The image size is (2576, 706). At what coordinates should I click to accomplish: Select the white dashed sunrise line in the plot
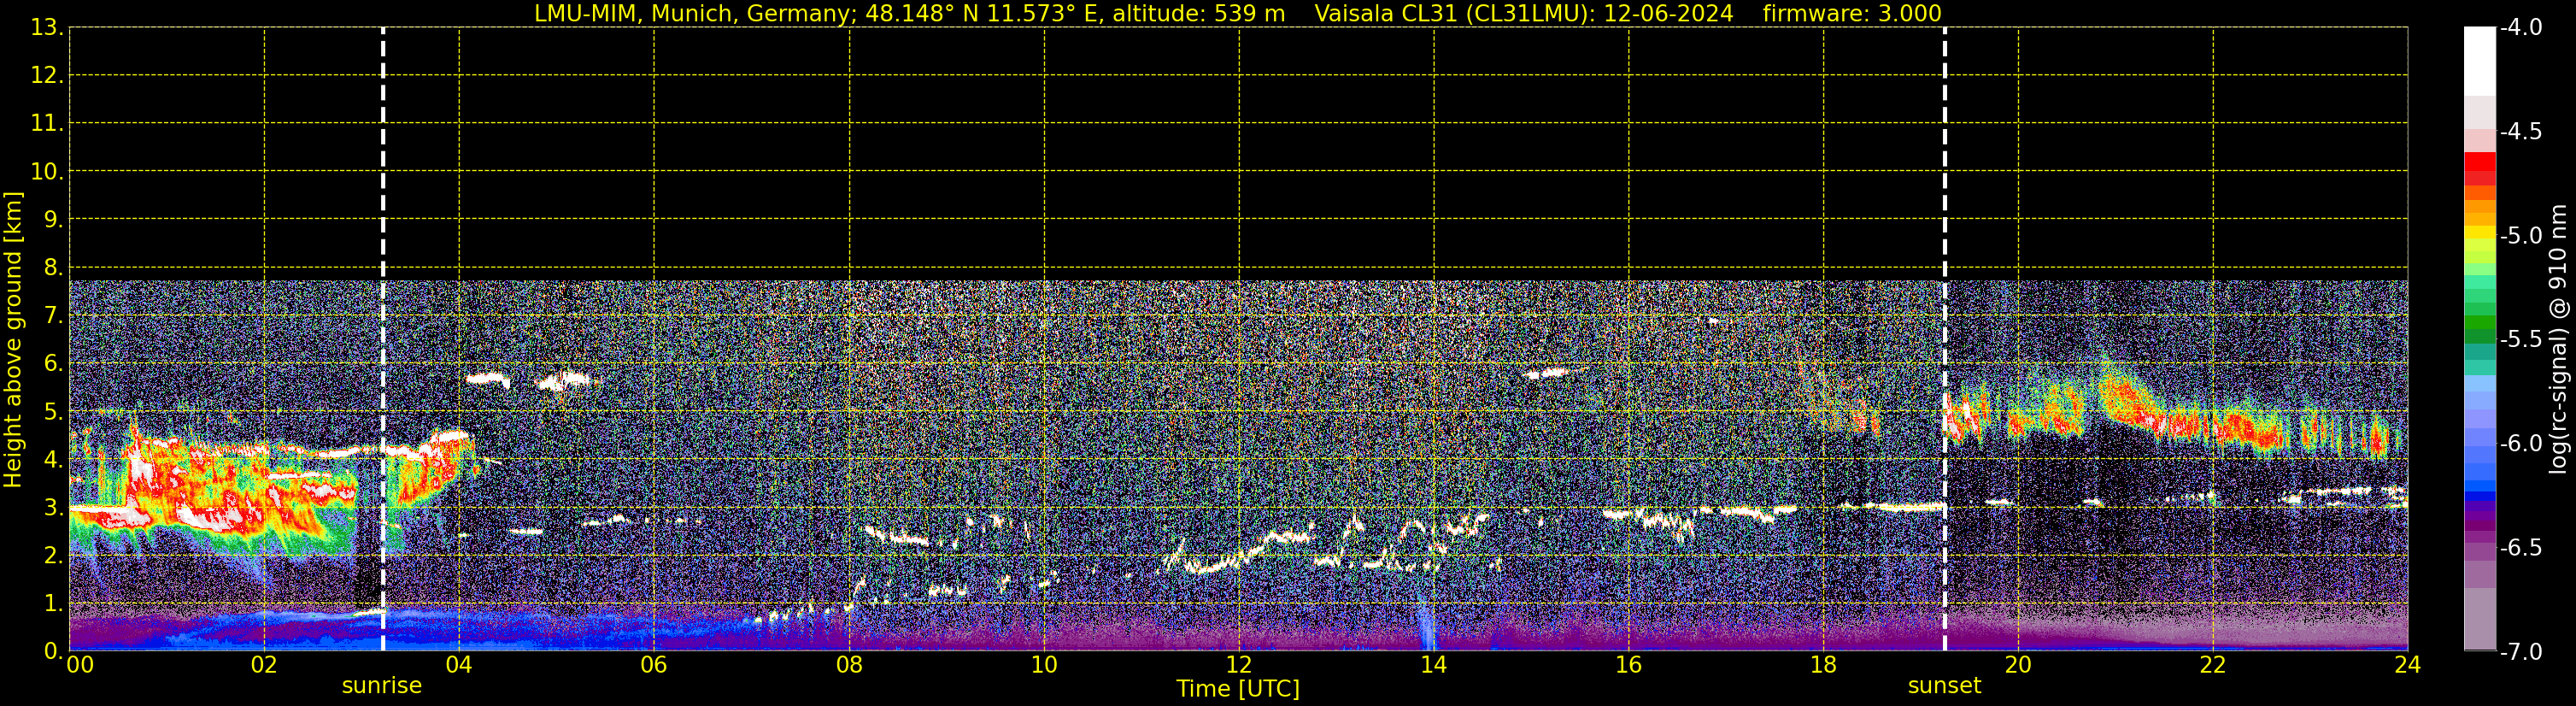pyautogui.click(x=383, y=339)
